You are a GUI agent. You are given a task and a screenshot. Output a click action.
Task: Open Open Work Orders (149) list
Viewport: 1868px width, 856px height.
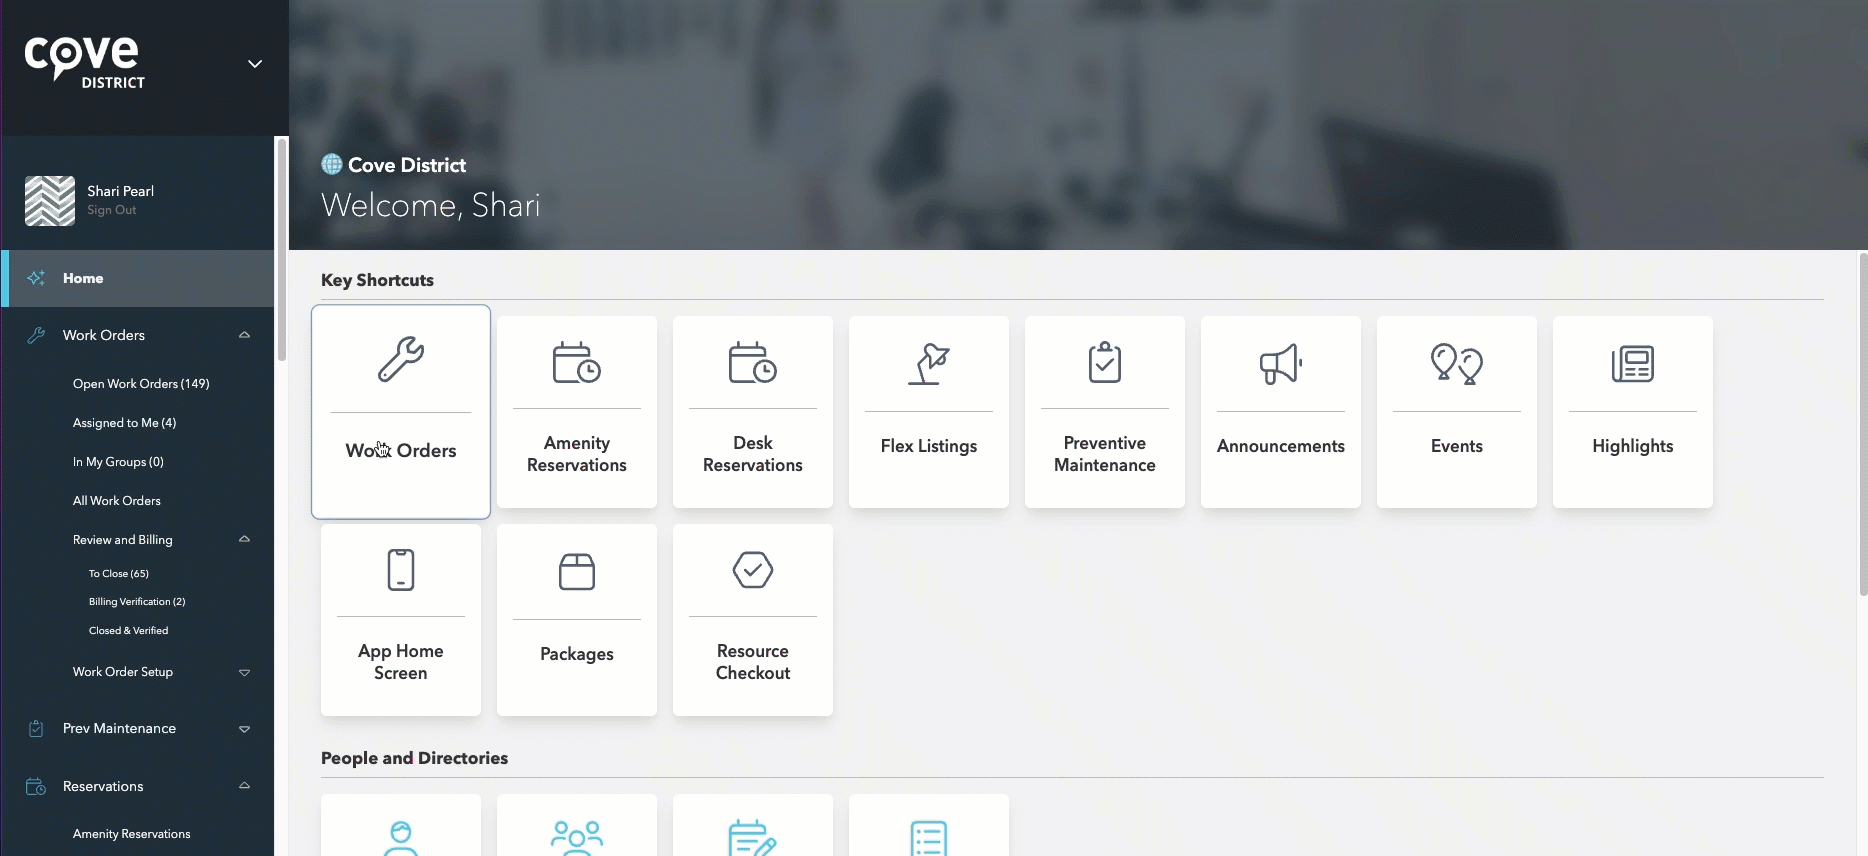[141, 384]
